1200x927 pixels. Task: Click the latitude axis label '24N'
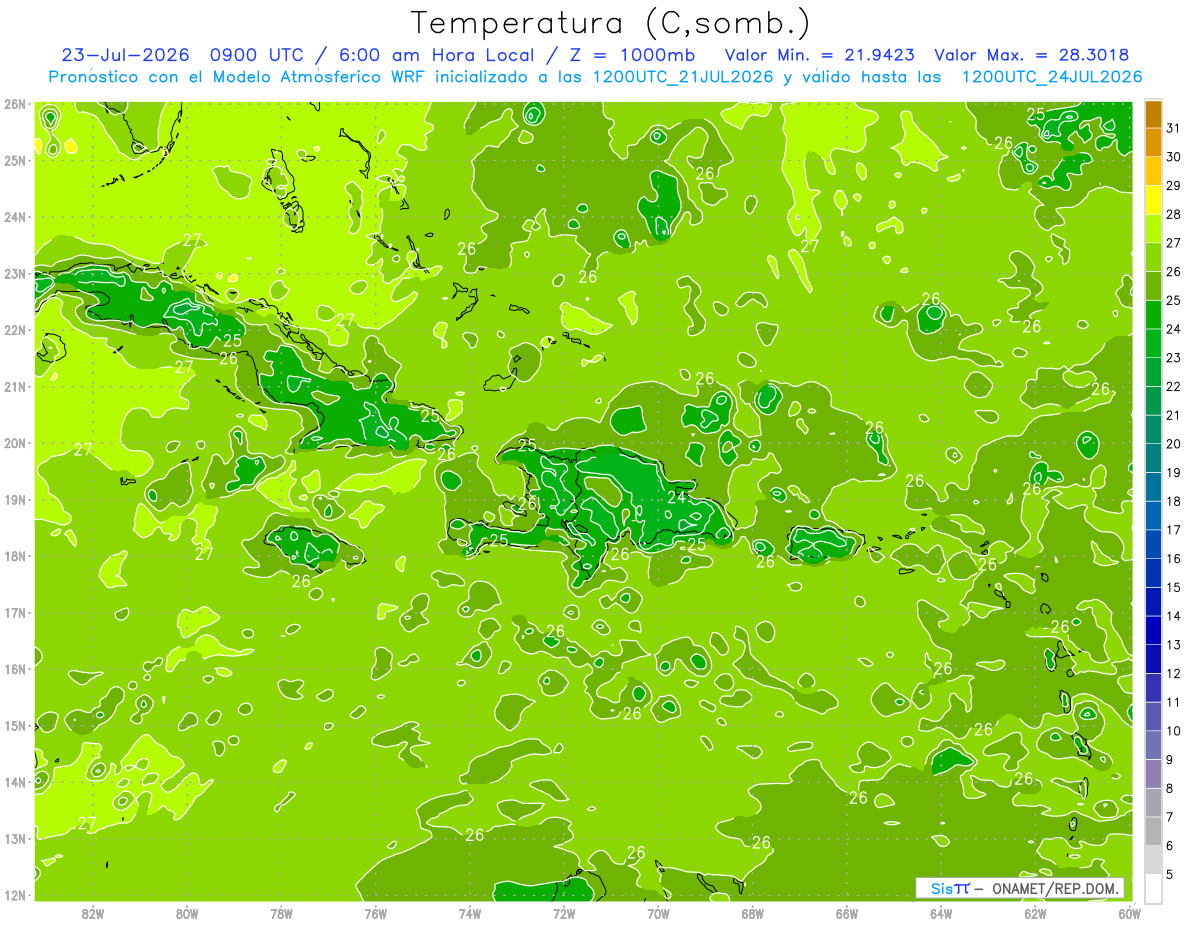[15, 217]
